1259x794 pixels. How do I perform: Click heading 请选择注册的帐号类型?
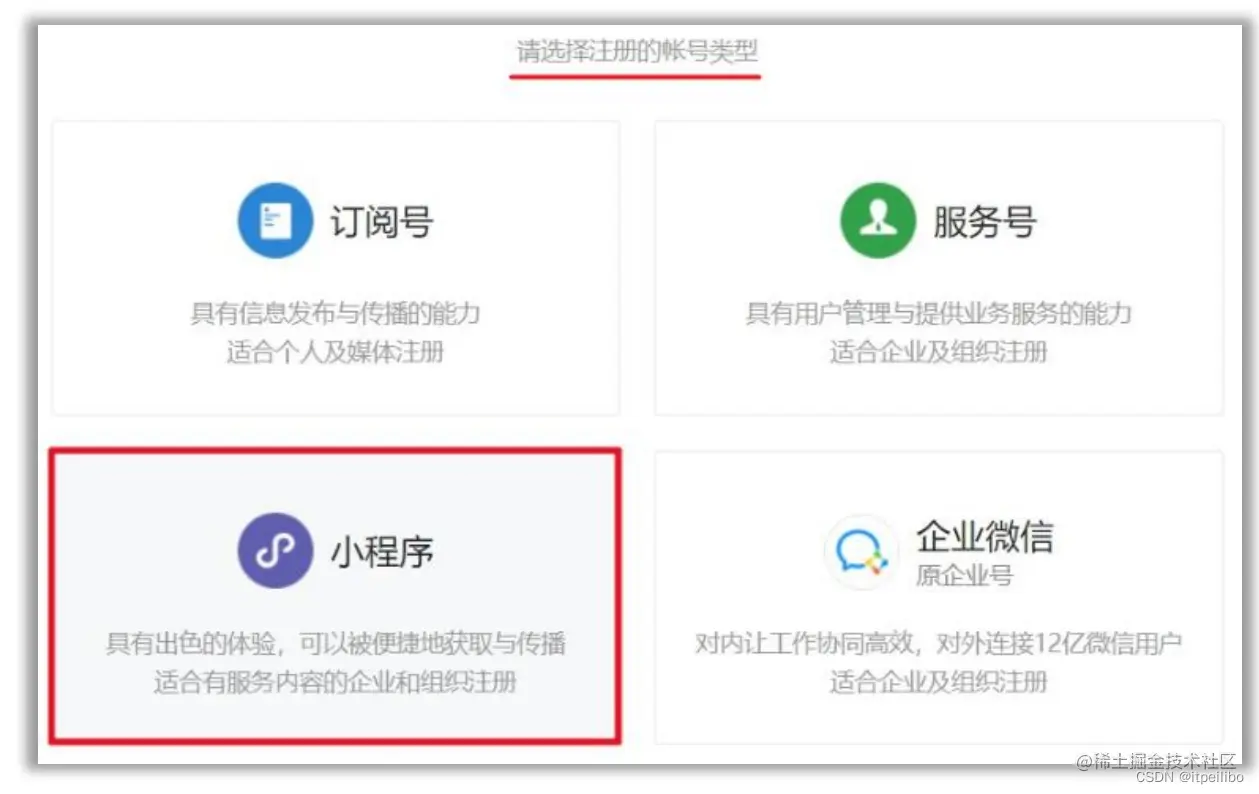(636, 50)
